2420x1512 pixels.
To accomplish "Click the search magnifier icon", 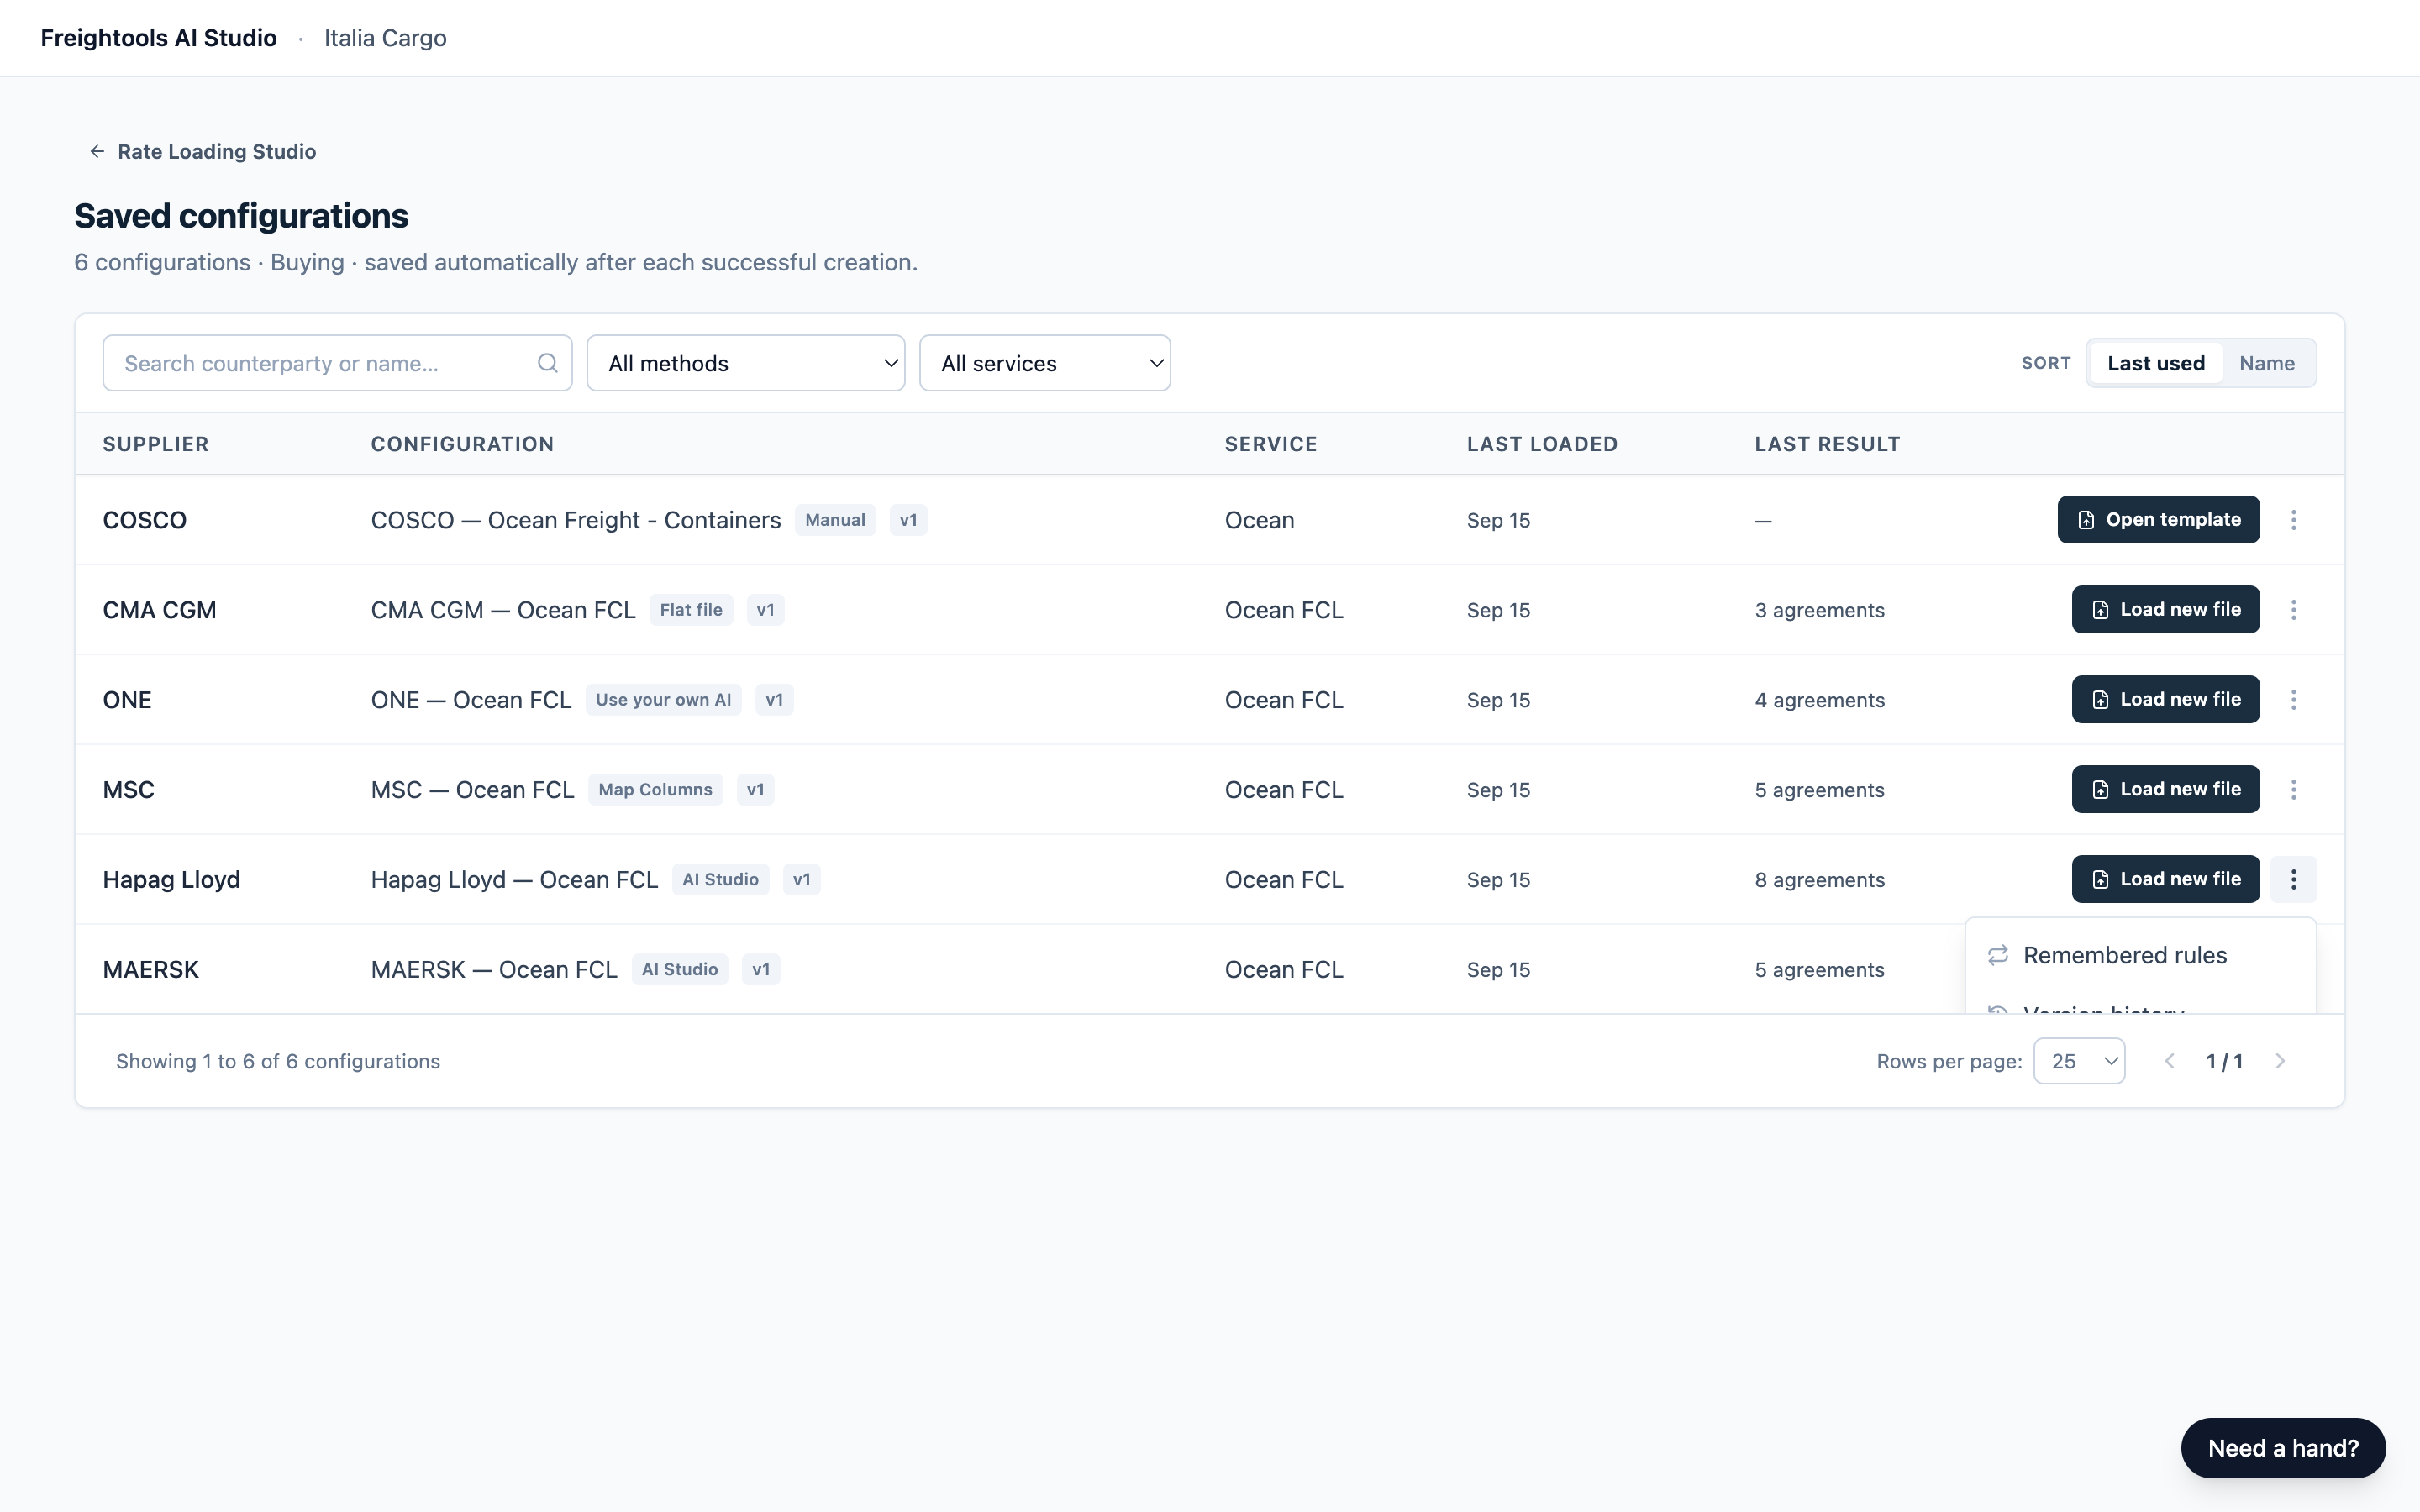I will pyautogui.click(x=547, y=363).
